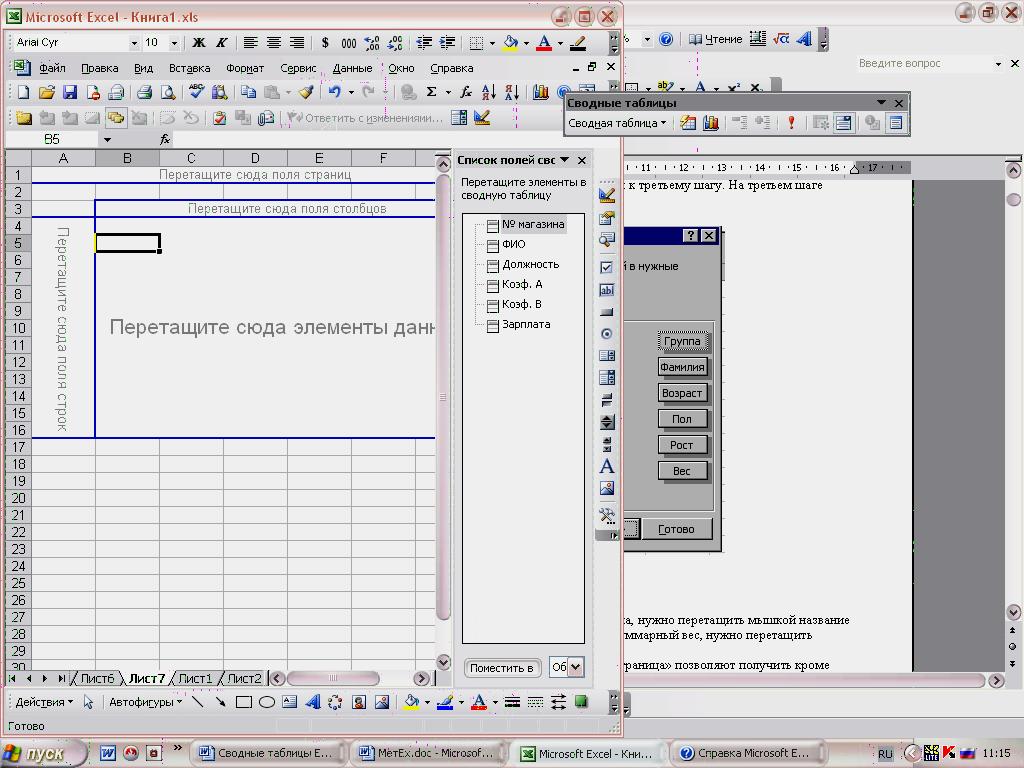The width and height of the screenshot is (1024, 768).
Task: Open the Файл menu
Action: pos(52,68)
